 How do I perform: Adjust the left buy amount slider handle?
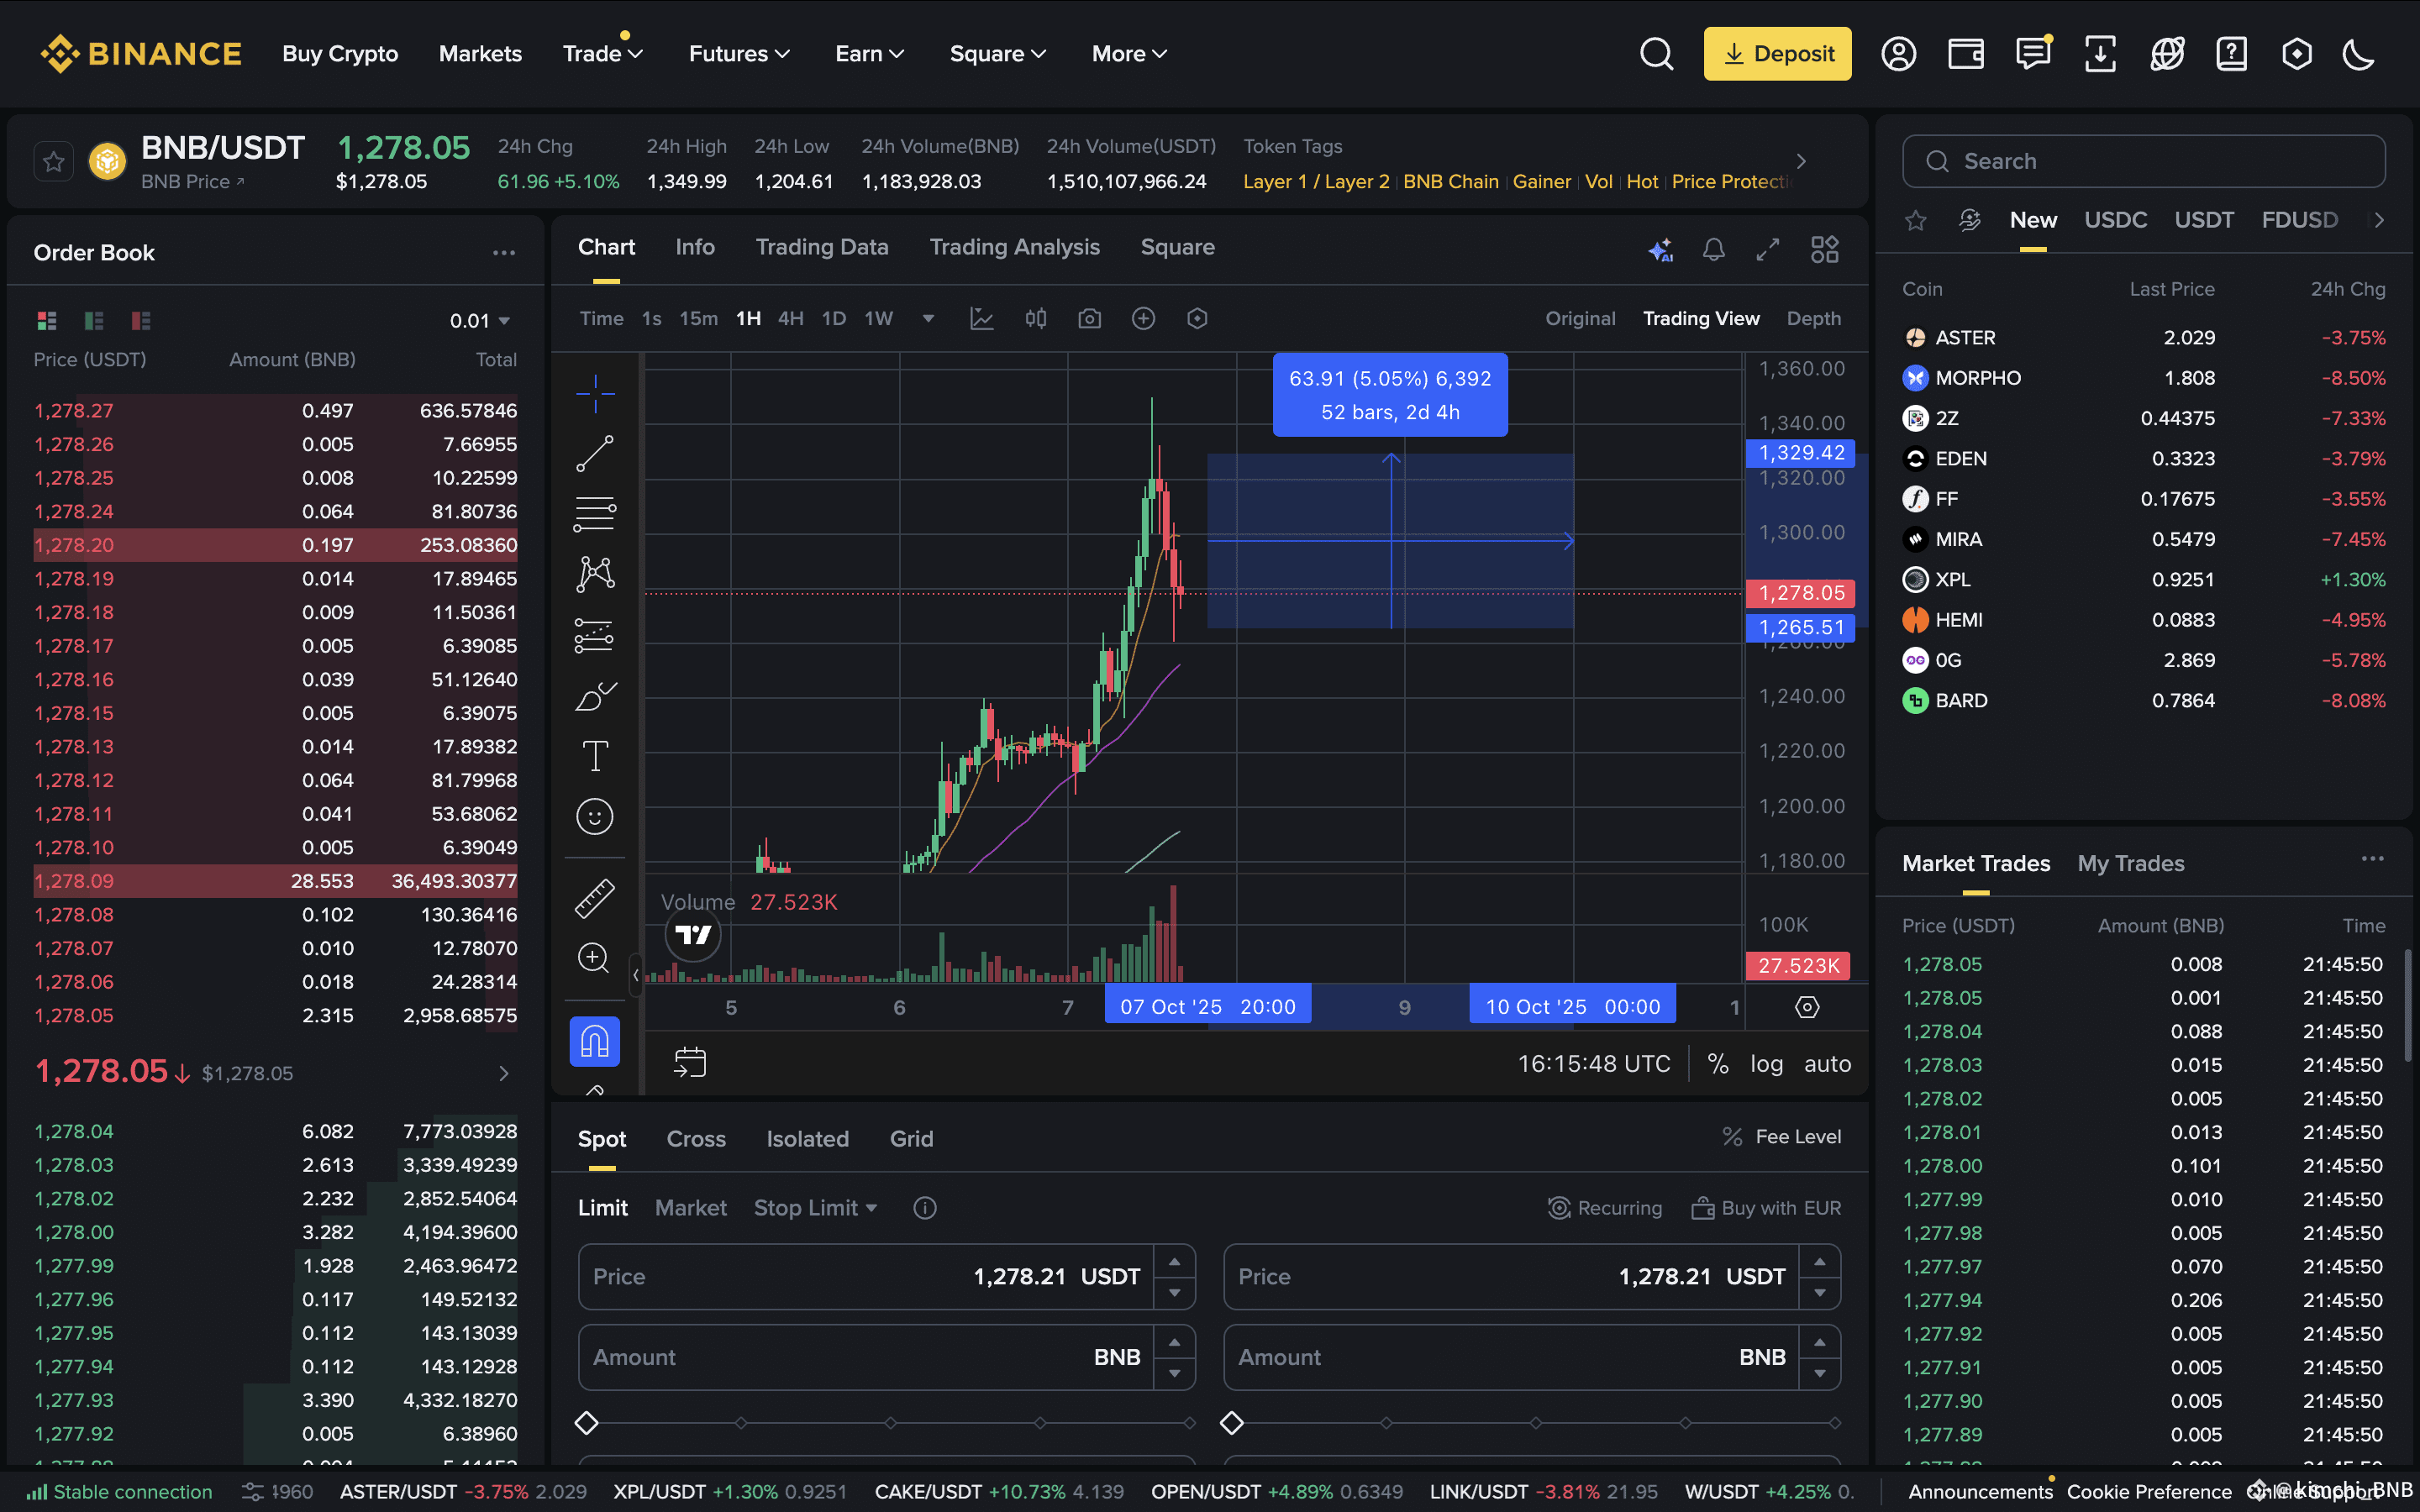(587, 1422)
